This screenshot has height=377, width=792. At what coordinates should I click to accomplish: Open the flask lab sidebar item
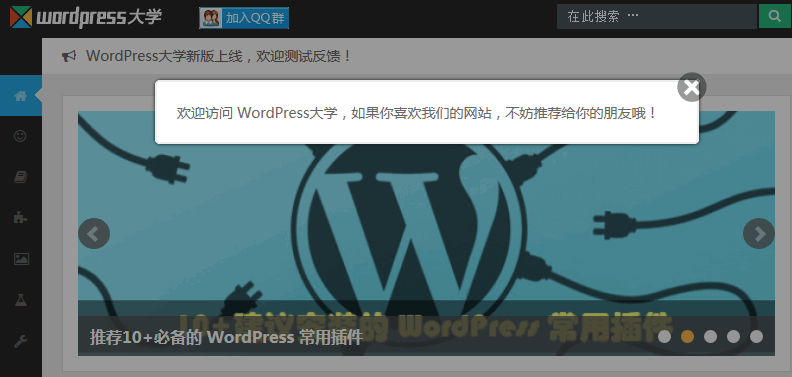point(21,300)
